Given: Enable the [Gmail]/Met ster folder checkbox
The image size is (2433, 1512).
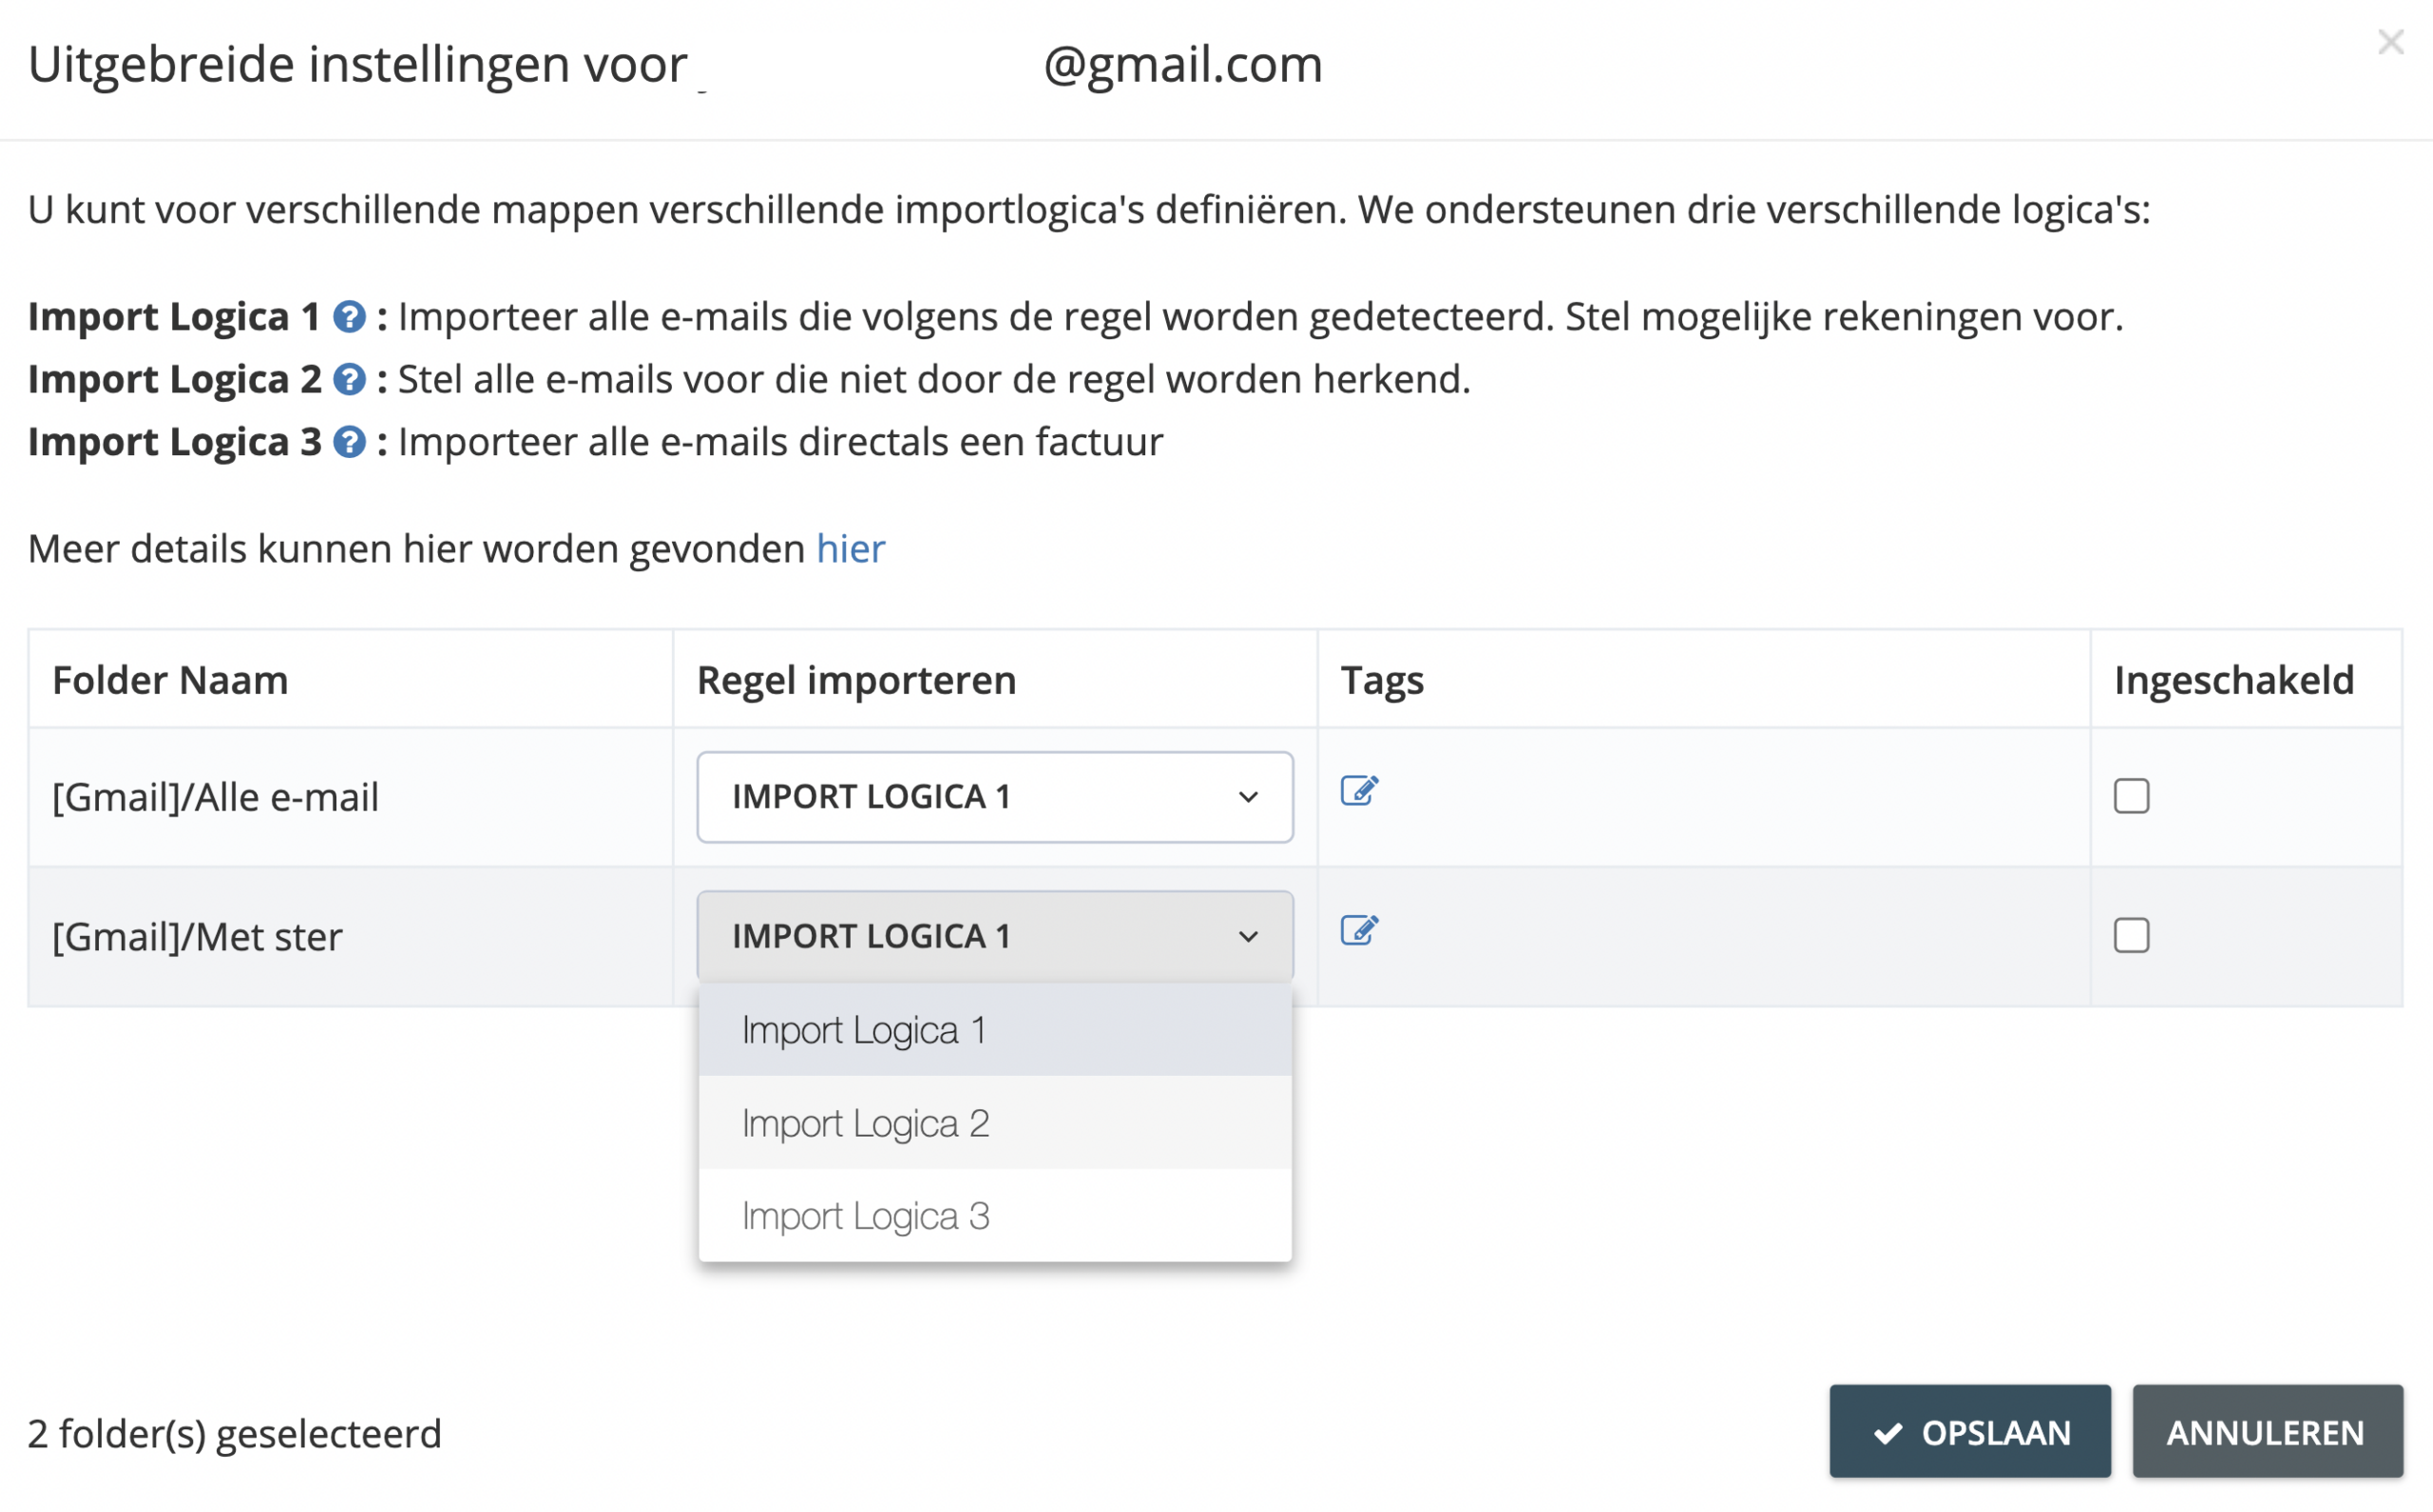Looking at the screenshot, I should coord(2131,936).
